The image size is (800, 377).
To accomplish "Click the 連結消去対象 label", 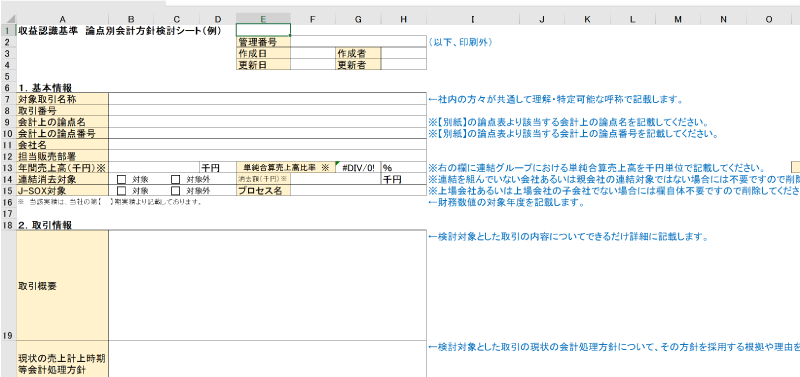I will [x=62, y=180].
